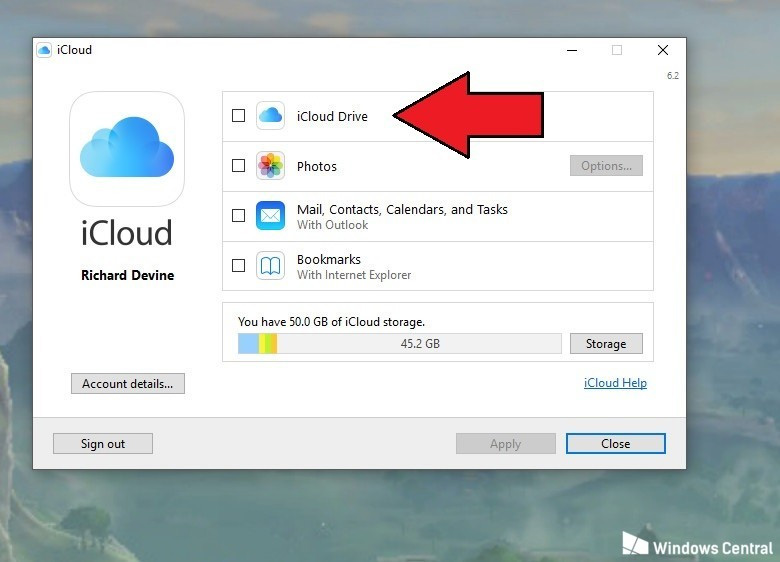The width and height of the screenshot is (780, 562).
Task: Close the iCloud window with X
Action: pyautogui.click(x=663, y=50)
